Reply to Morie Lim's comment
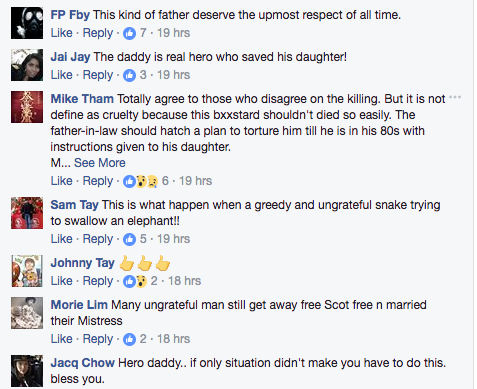Screen dimensions: 477x389 98,339
